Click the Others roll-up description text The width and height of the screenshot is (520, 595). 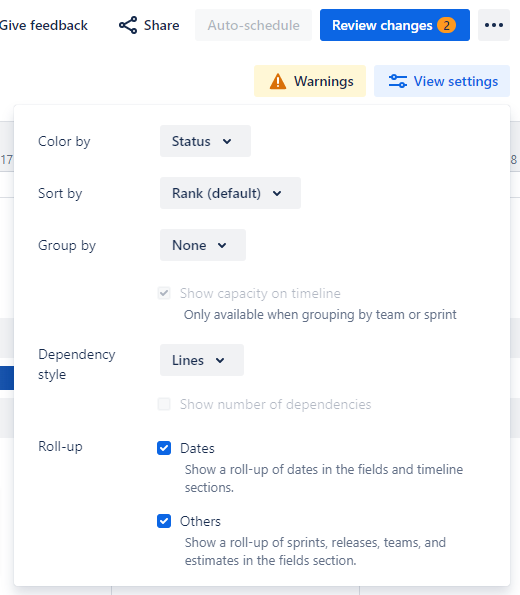[x=315, y=551]
